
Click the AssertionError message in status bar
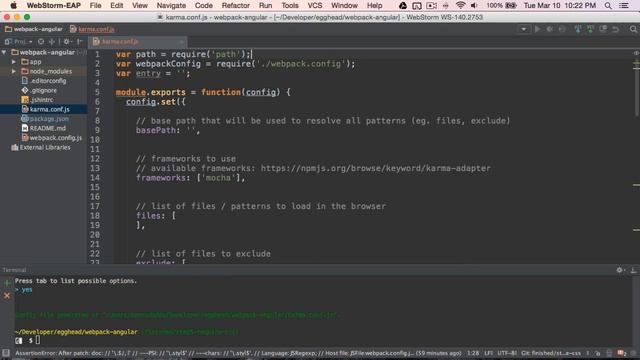coord(238,353)
